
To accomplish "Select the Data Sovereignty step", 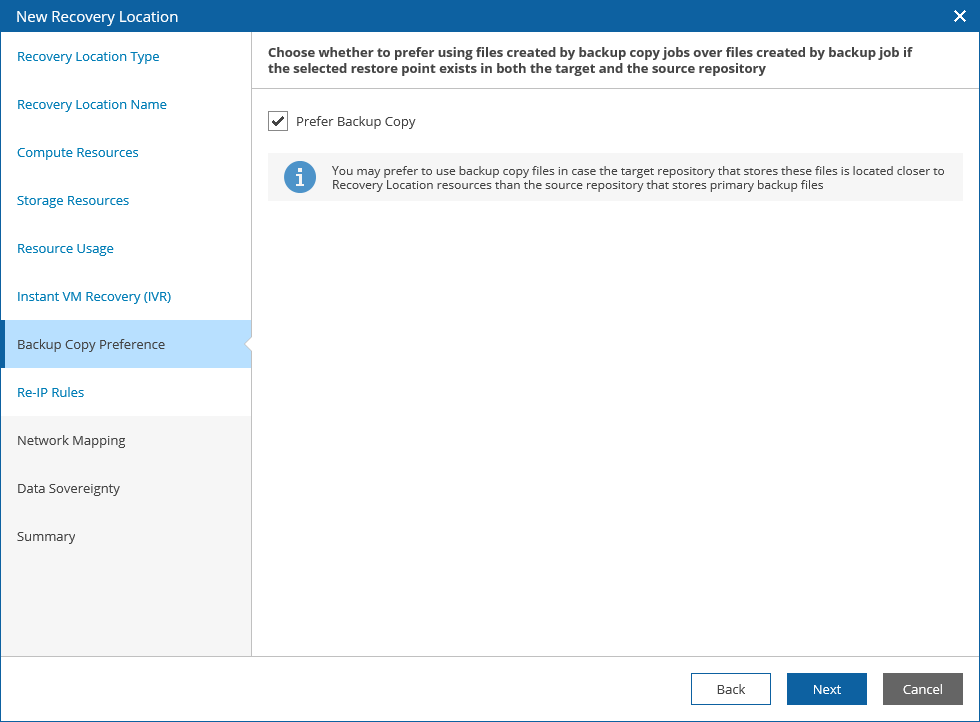I will tap(68, 489).
